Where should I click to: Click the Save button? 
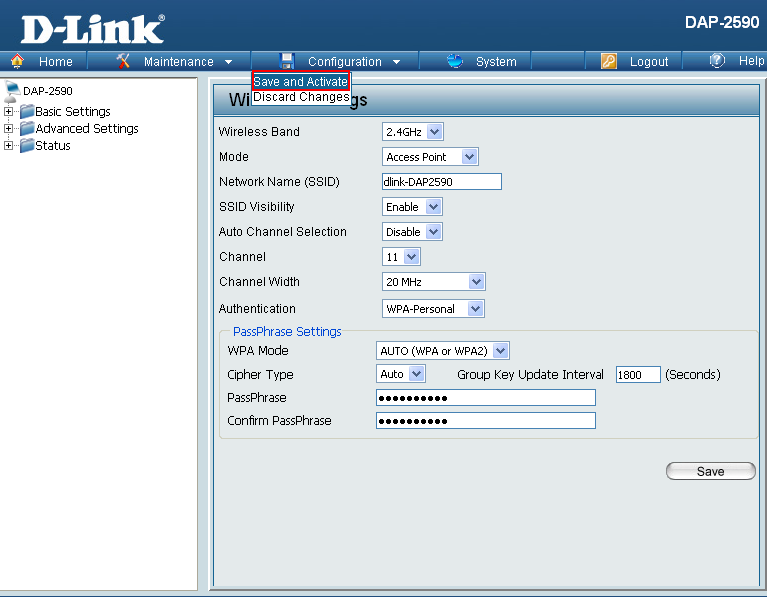(711, 471)
